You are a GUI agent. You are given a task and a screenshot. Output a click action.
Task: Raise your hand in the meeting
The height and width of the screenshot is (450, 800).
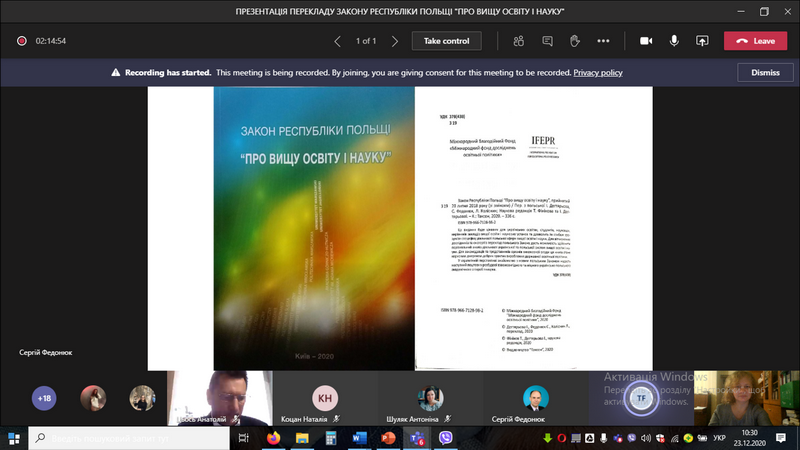coord(575,41)
